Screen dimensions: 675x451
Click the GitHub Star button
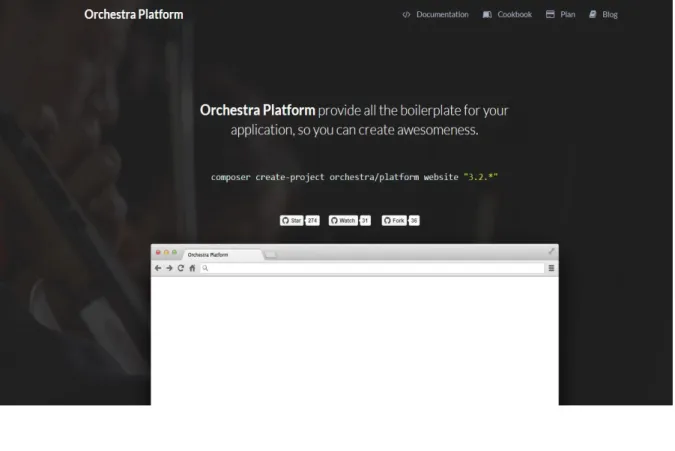click(291, 220)
